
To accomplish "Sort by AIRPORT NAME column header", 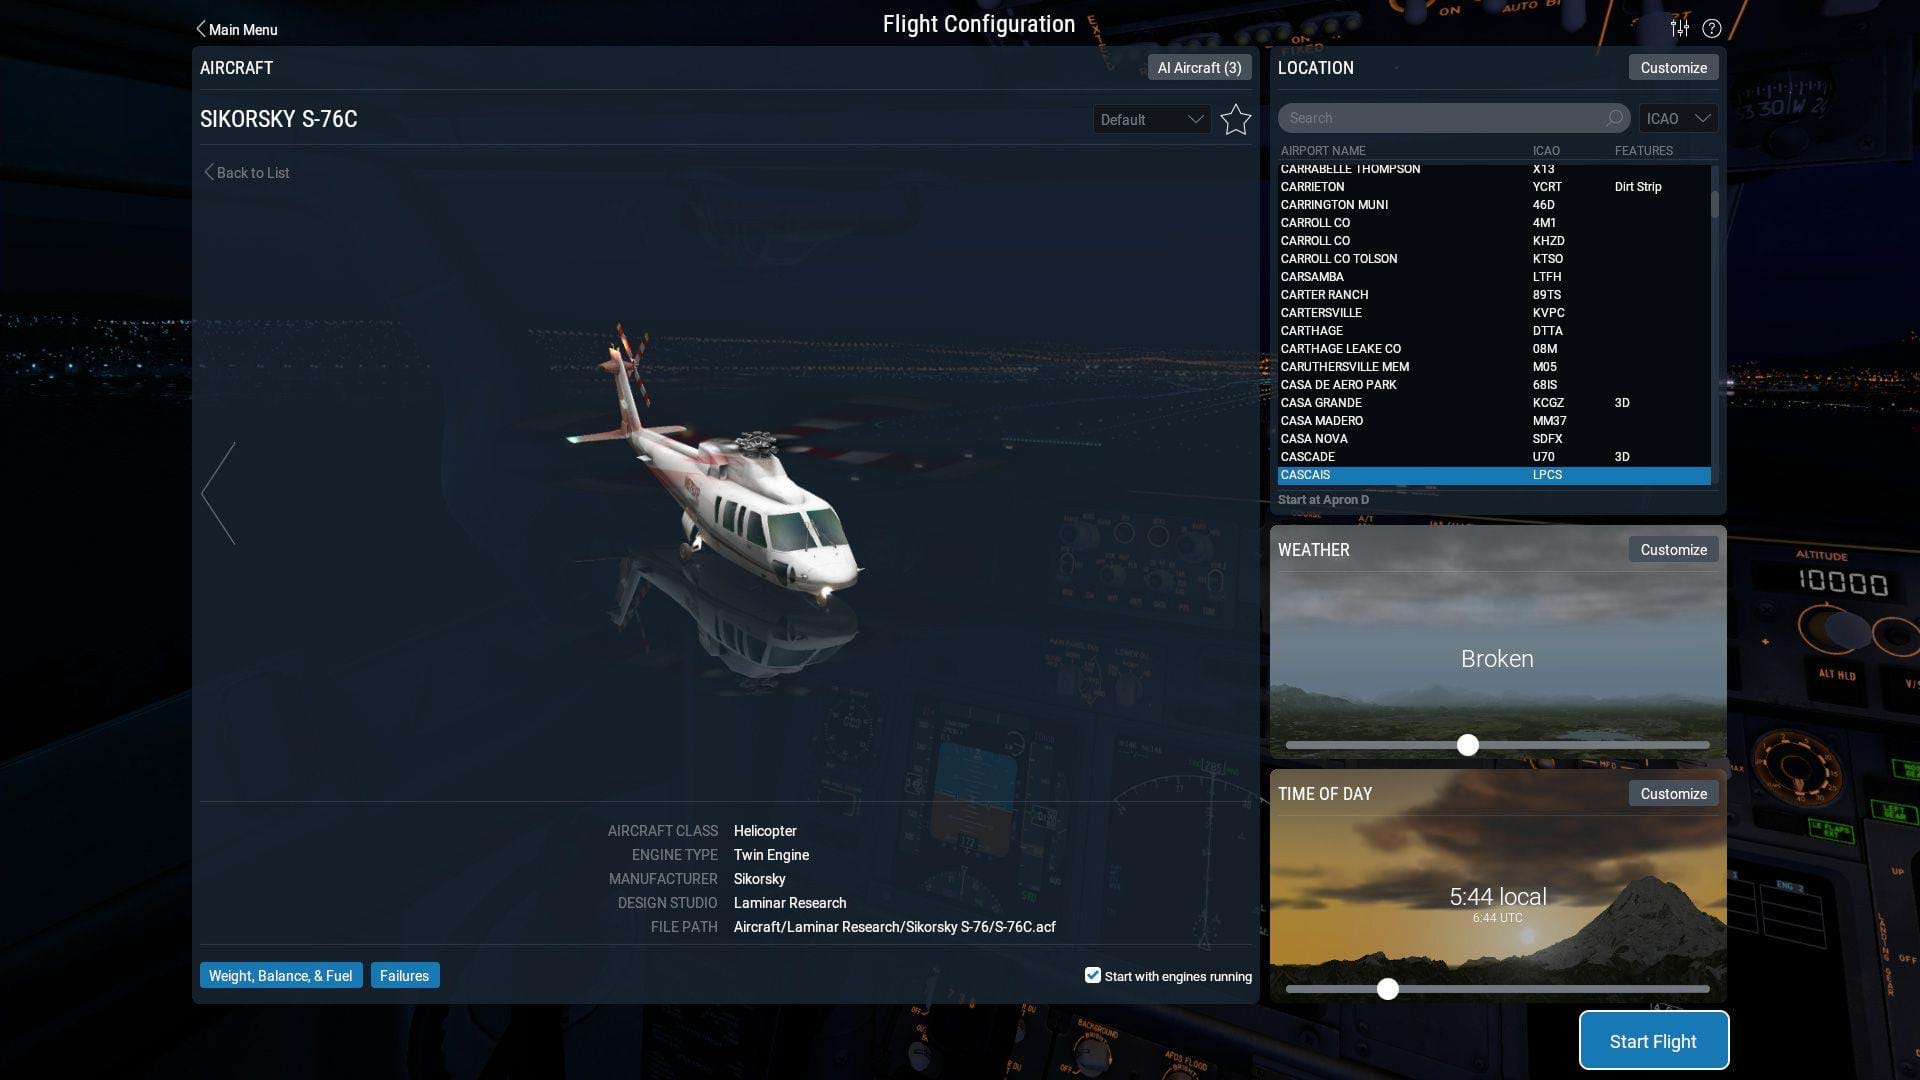I will pos(1323,150).
